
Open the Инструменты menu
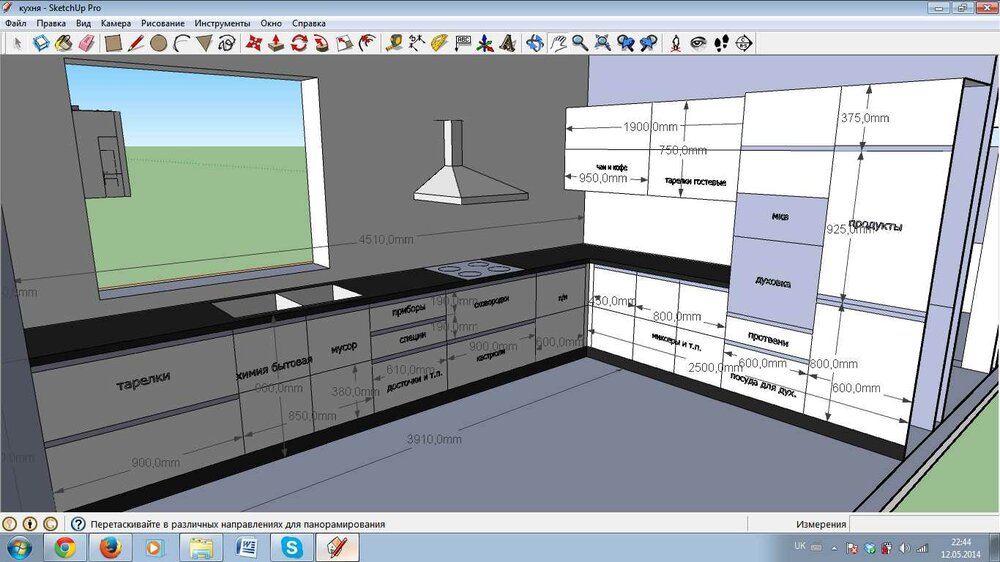pyautogui.click(x=223, y=22)
